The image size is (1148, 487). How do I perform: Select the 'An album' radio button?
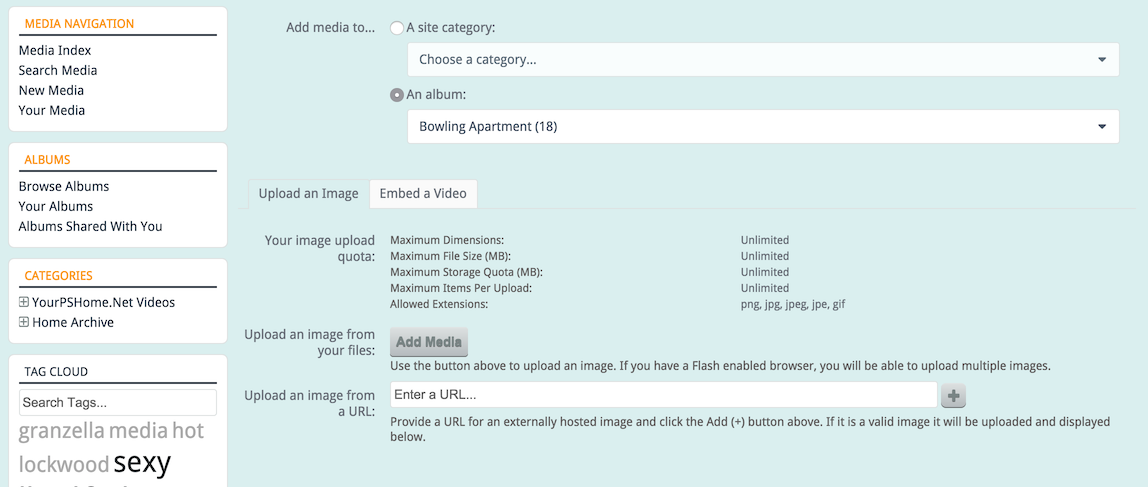click(397, 95)
